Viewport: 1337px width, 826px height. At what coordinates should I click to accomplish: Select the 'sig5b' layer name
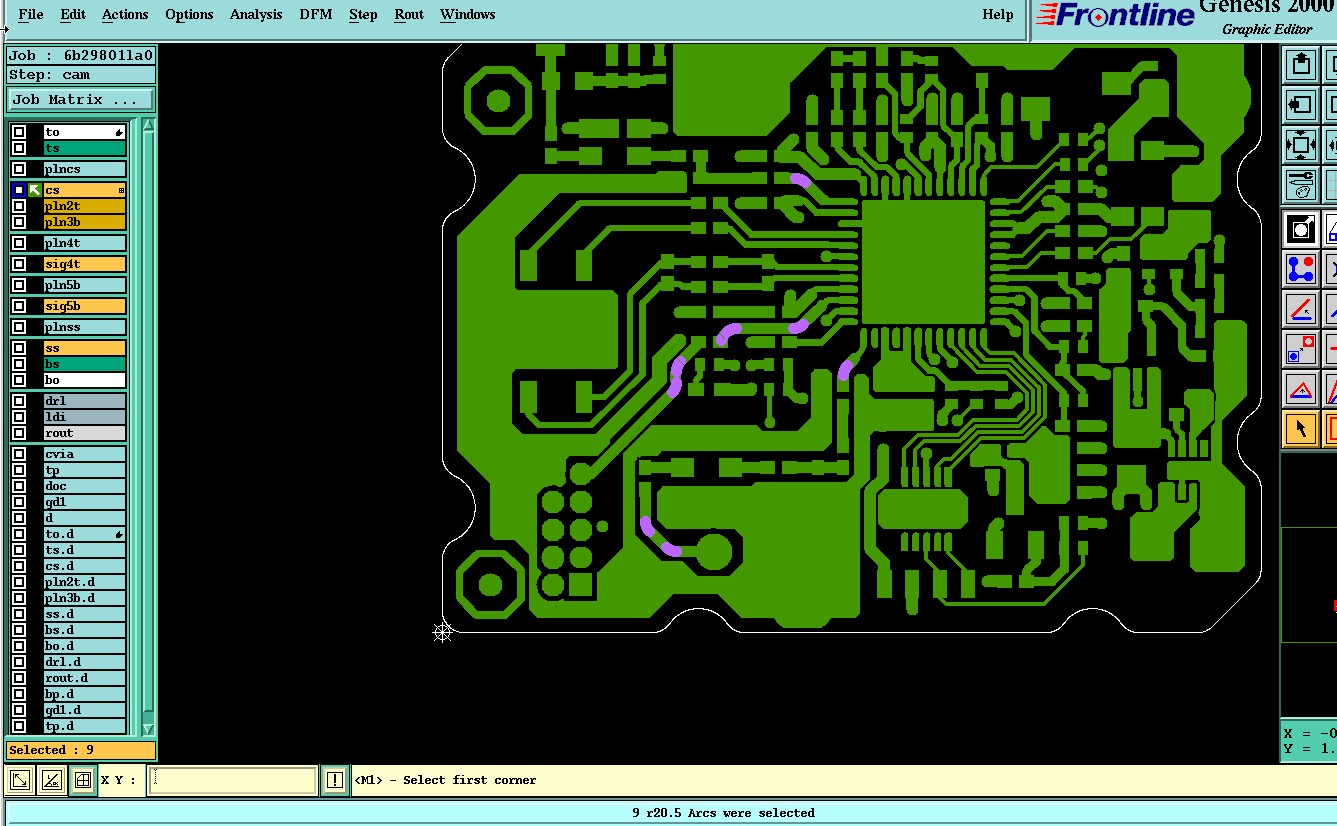coord(85,306)
